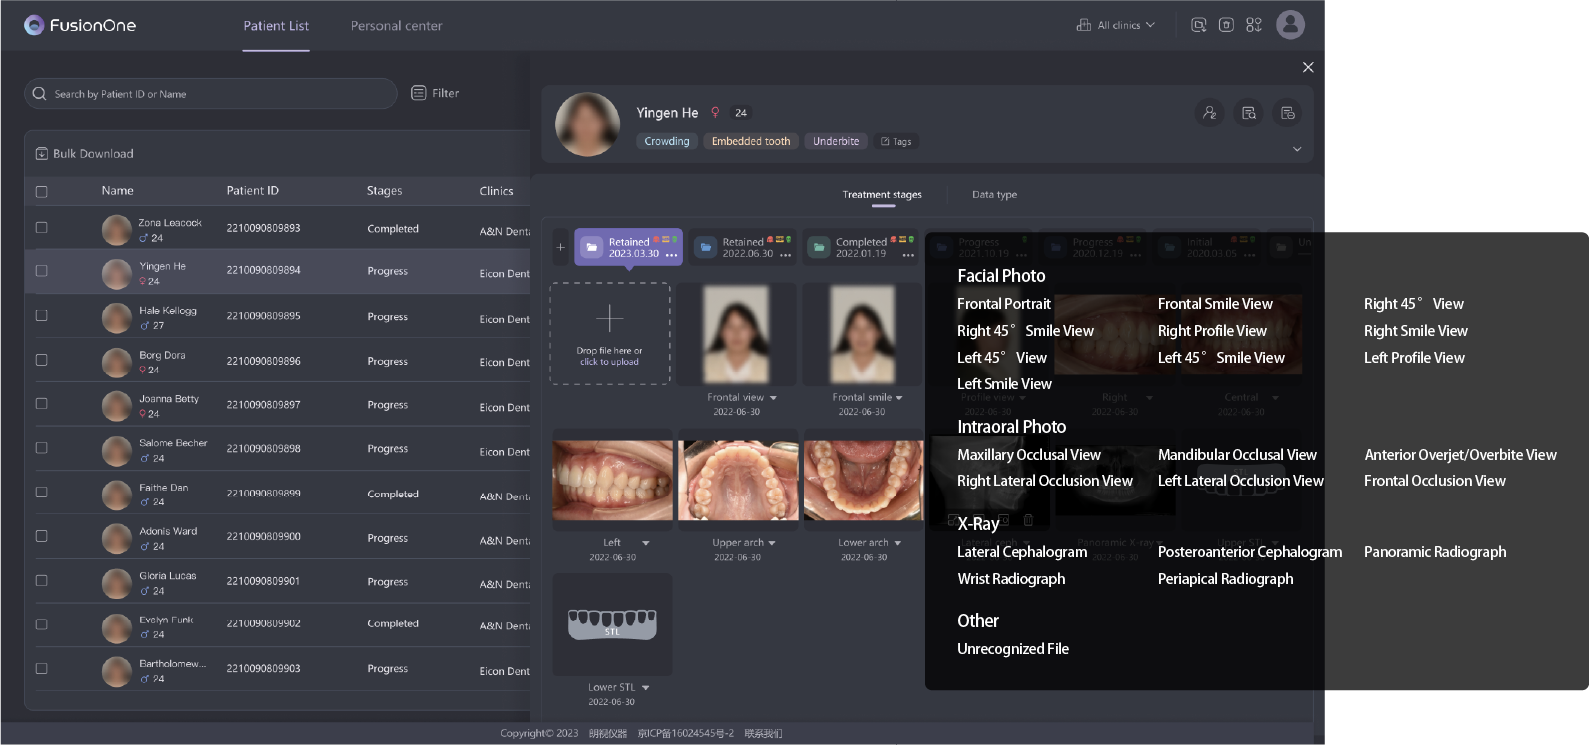
Task: Click the remove record icon in patient header
Action: point(1288,113)
